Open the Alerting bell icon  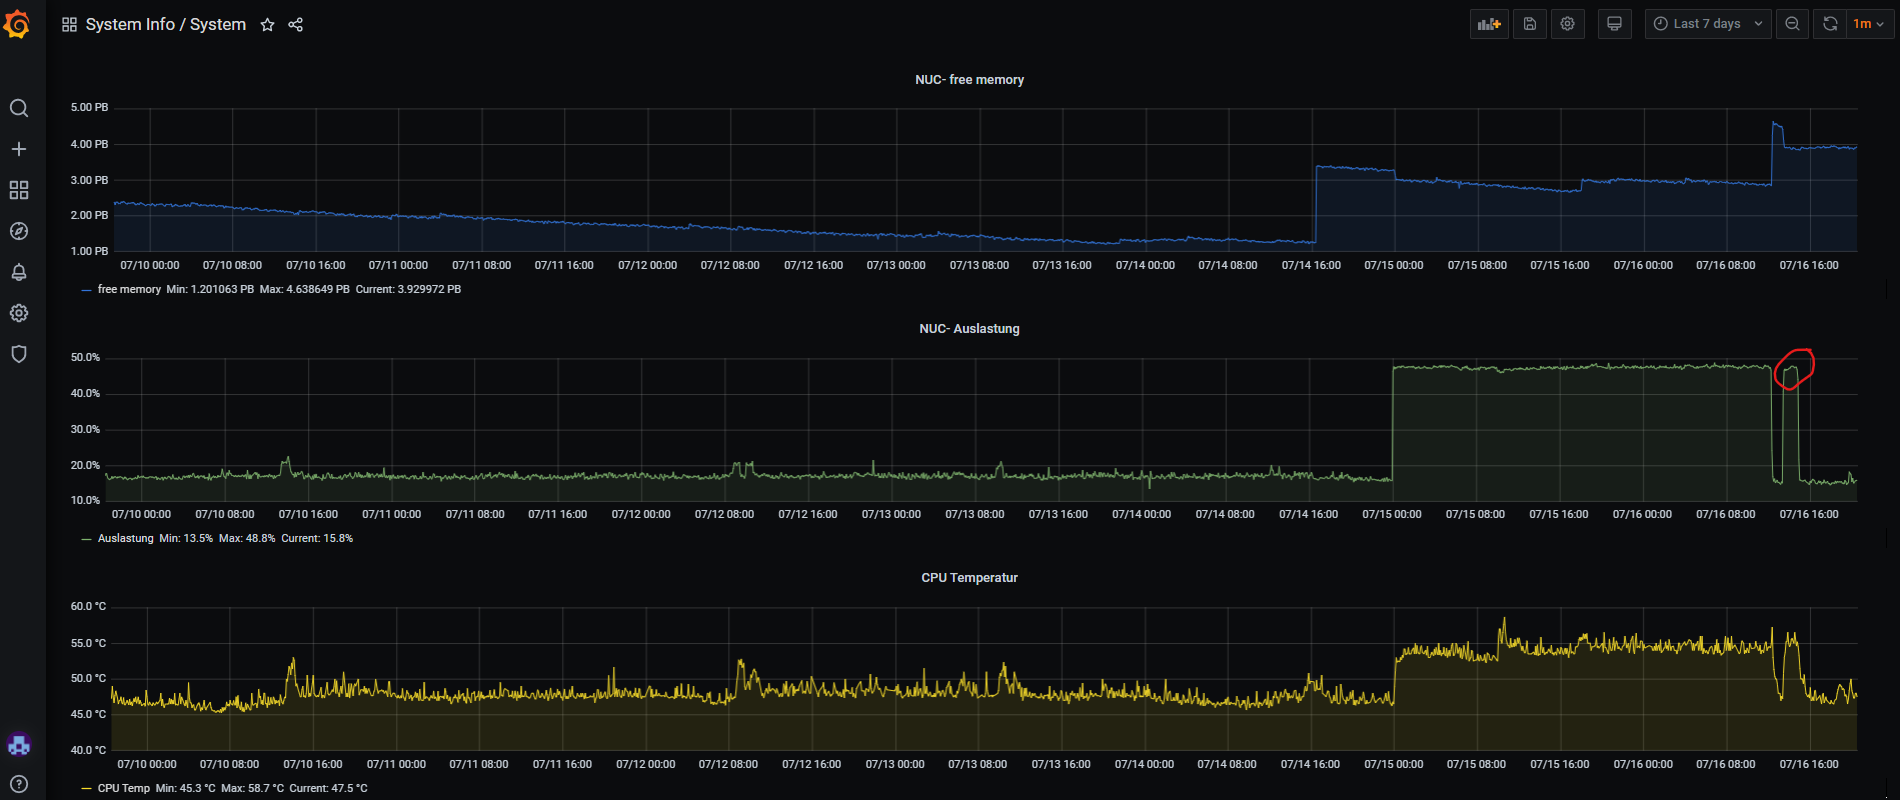pos(18,272)
